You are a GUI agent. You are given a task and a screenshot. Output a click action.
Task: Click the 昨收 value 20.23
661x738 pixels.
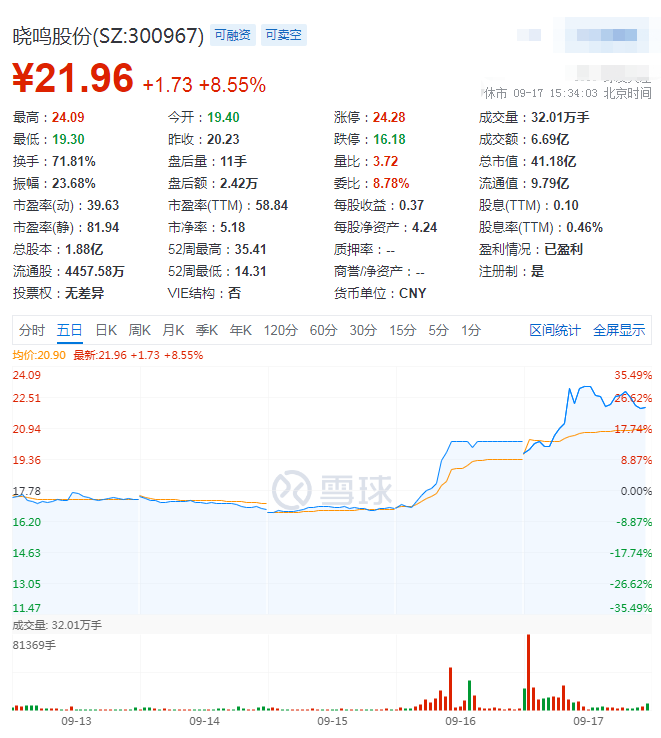[223, 139]
